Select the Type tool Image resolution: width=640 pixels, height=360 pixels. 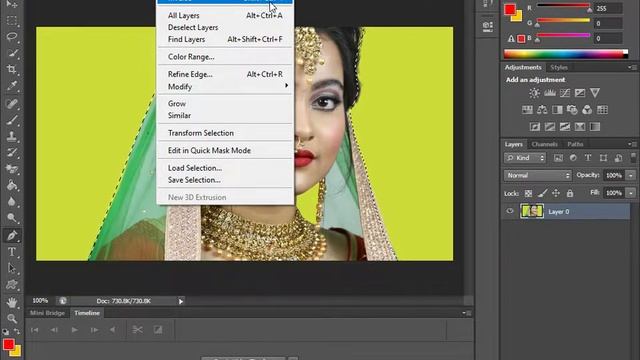(12, 252)
